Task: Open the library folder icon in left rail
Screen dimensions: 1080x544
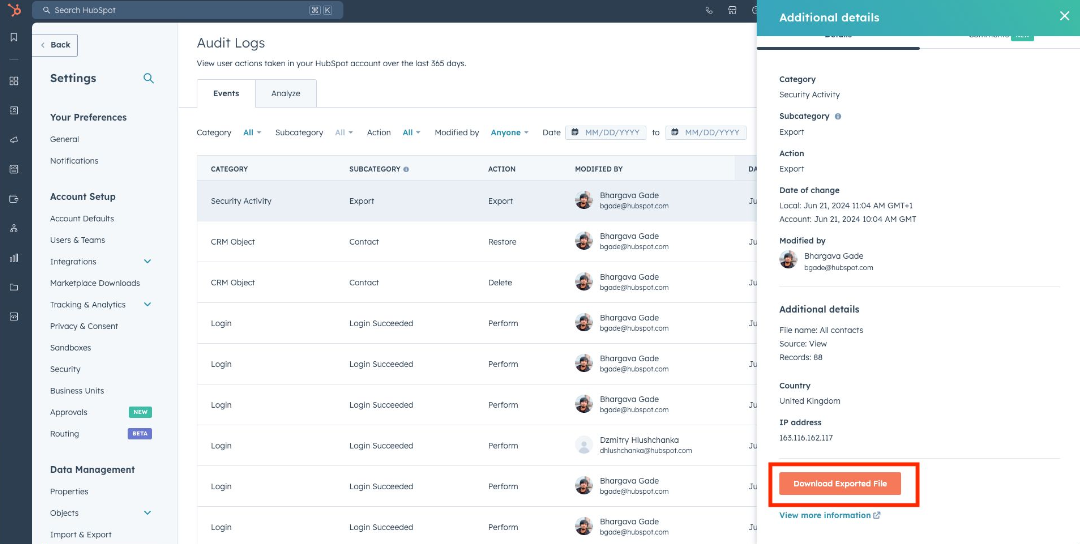Action: pos(14,287)
